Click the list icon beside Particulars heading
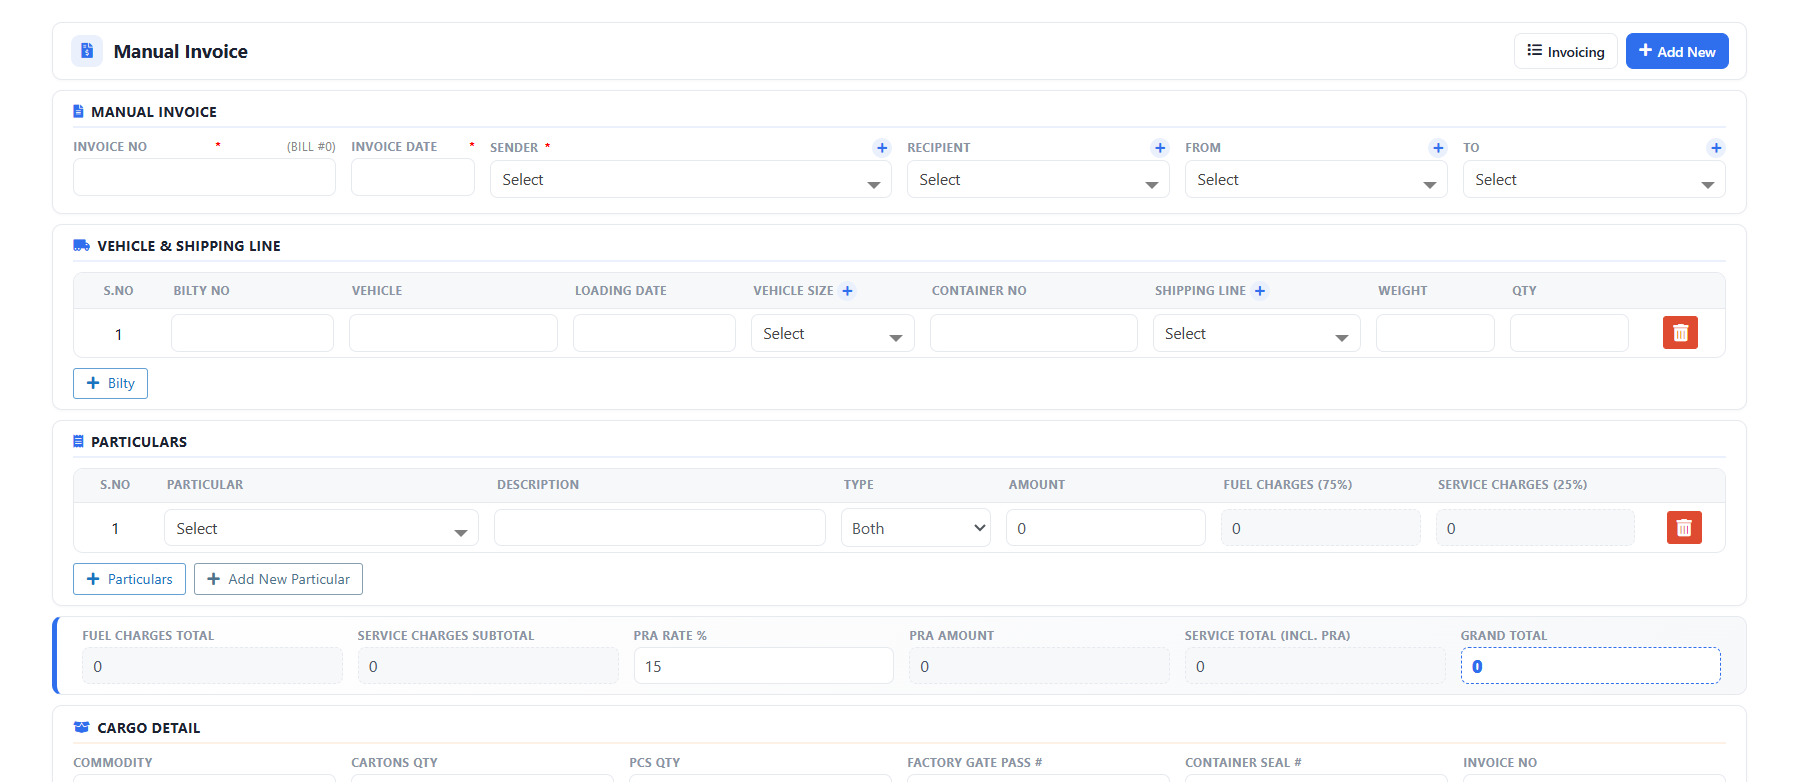Image resolution: width=1795 pixels, height=782 pixels. coord(78,442)
